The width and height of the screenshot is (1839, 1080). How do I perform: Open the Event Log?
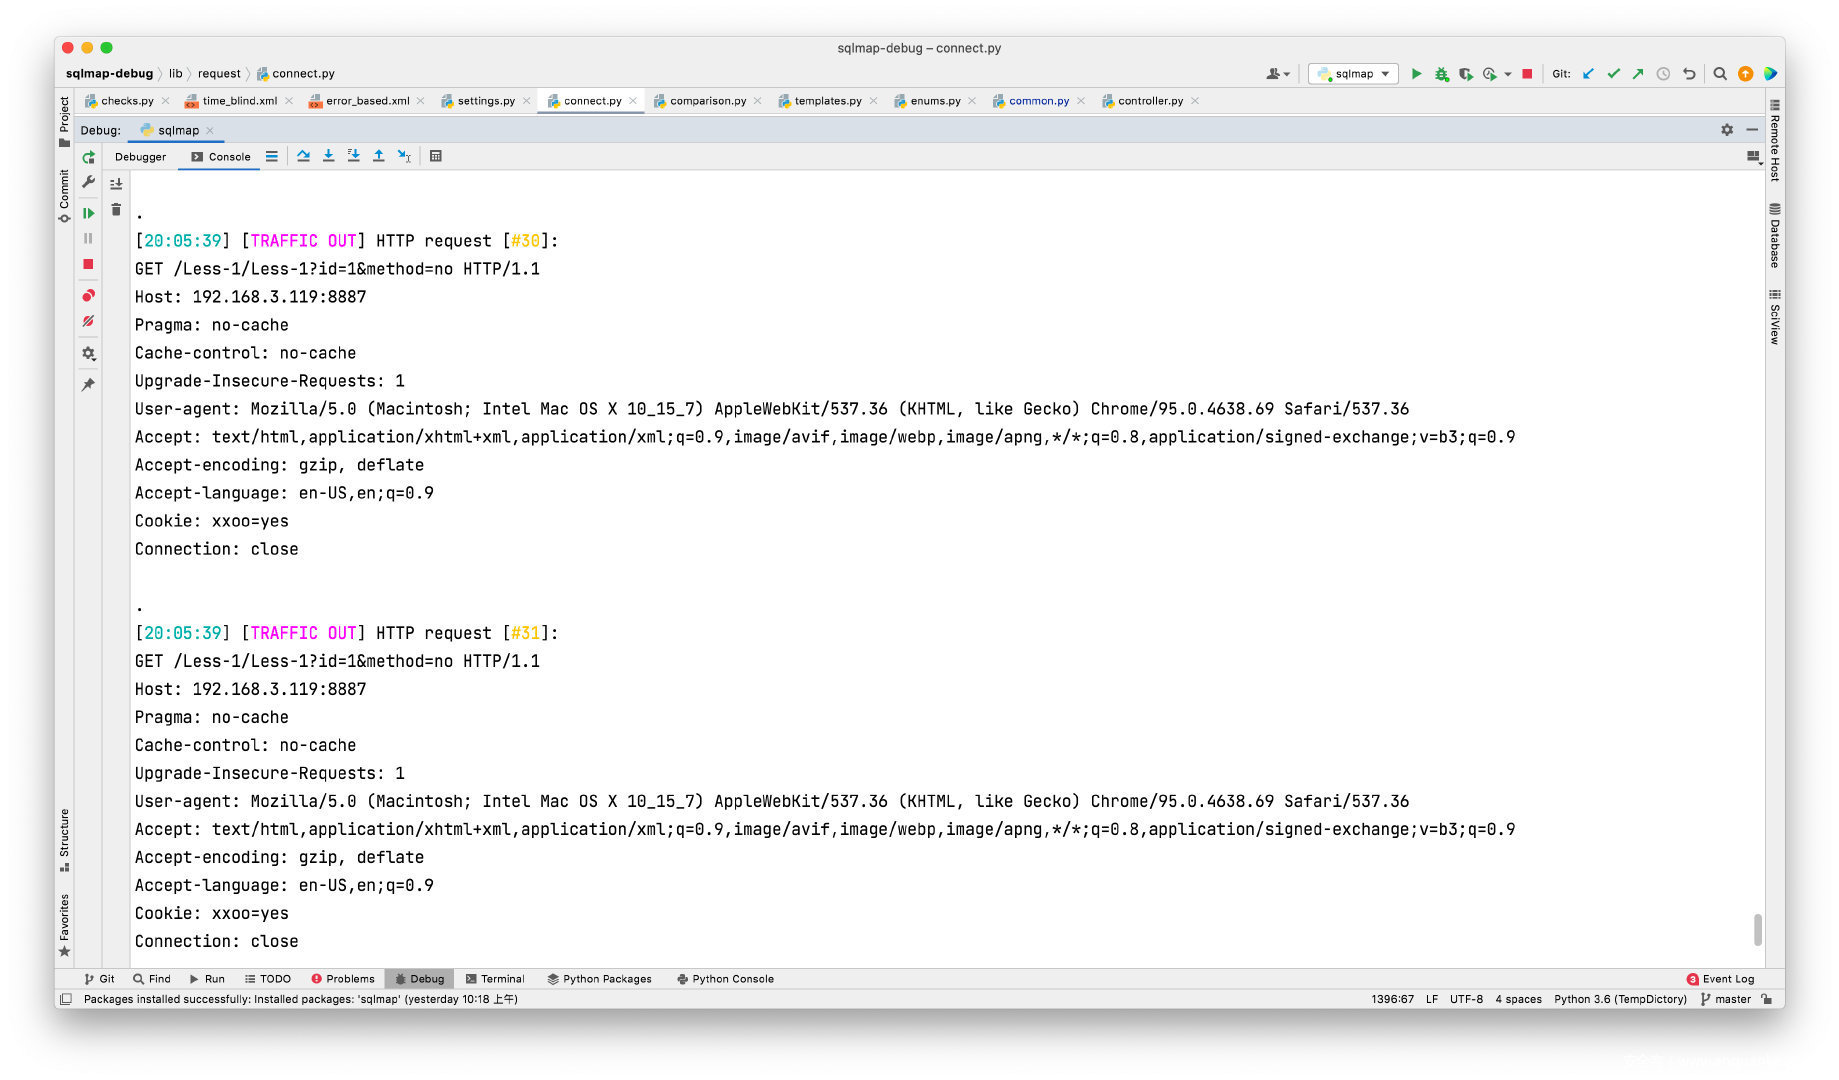[x=1720, y=979]
